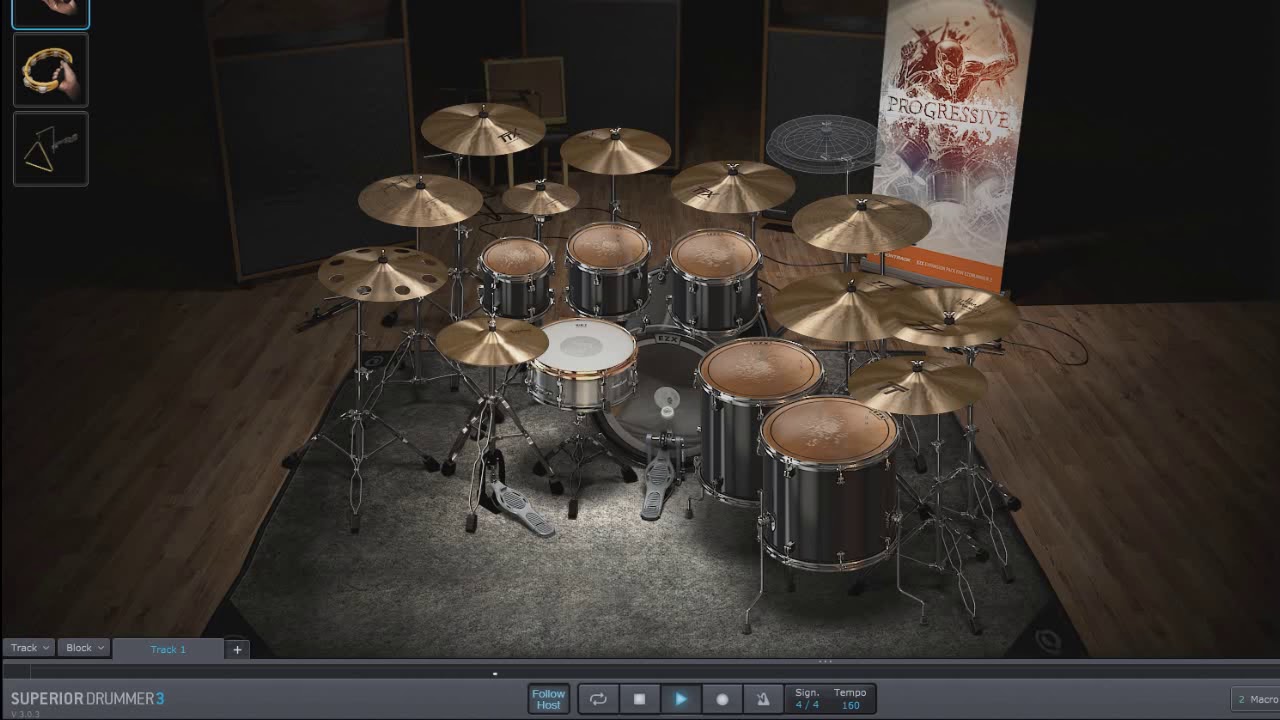Hit the cymbal overlapping the Progressive banner
This screenshot has height=720, width=1280.
tap(862, 222)
